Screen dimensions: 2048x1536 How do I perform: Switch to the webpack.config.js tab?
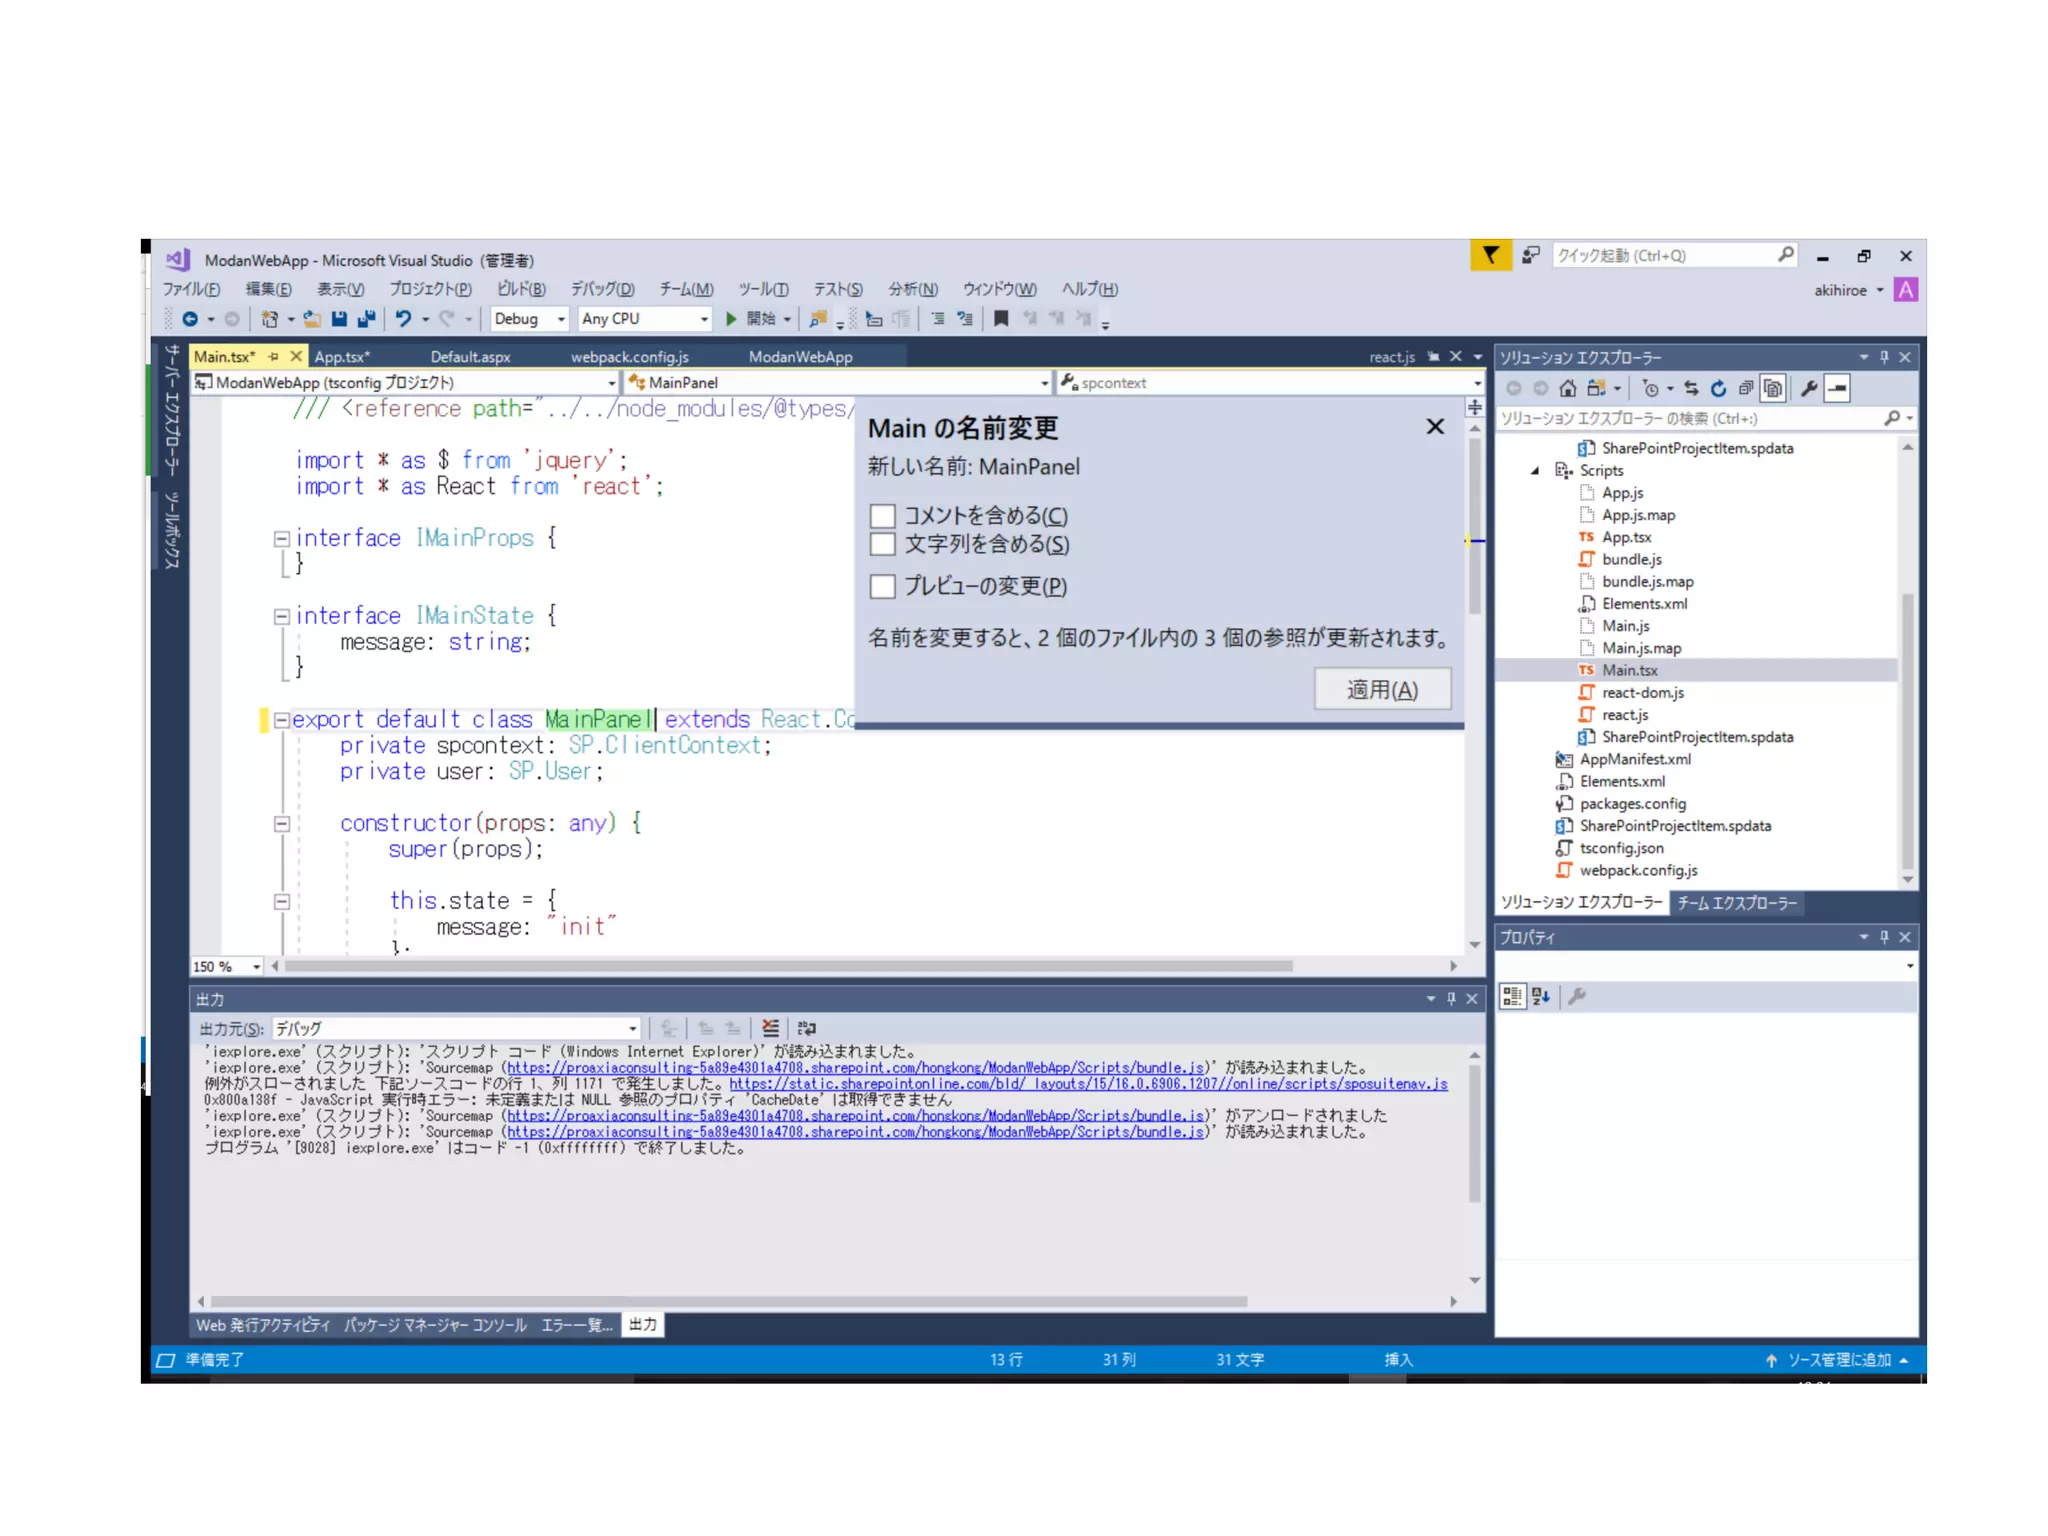pos(629,357)
